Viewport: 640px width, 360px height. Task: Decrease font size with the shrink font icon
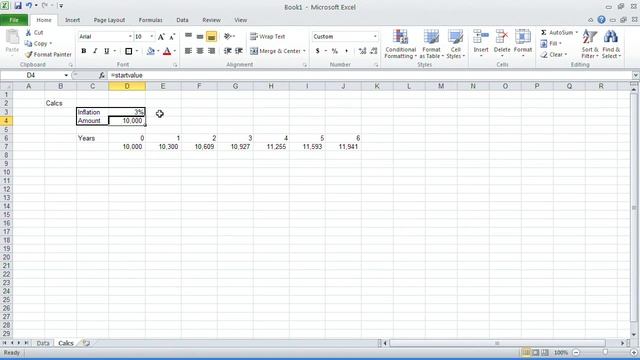172,37
